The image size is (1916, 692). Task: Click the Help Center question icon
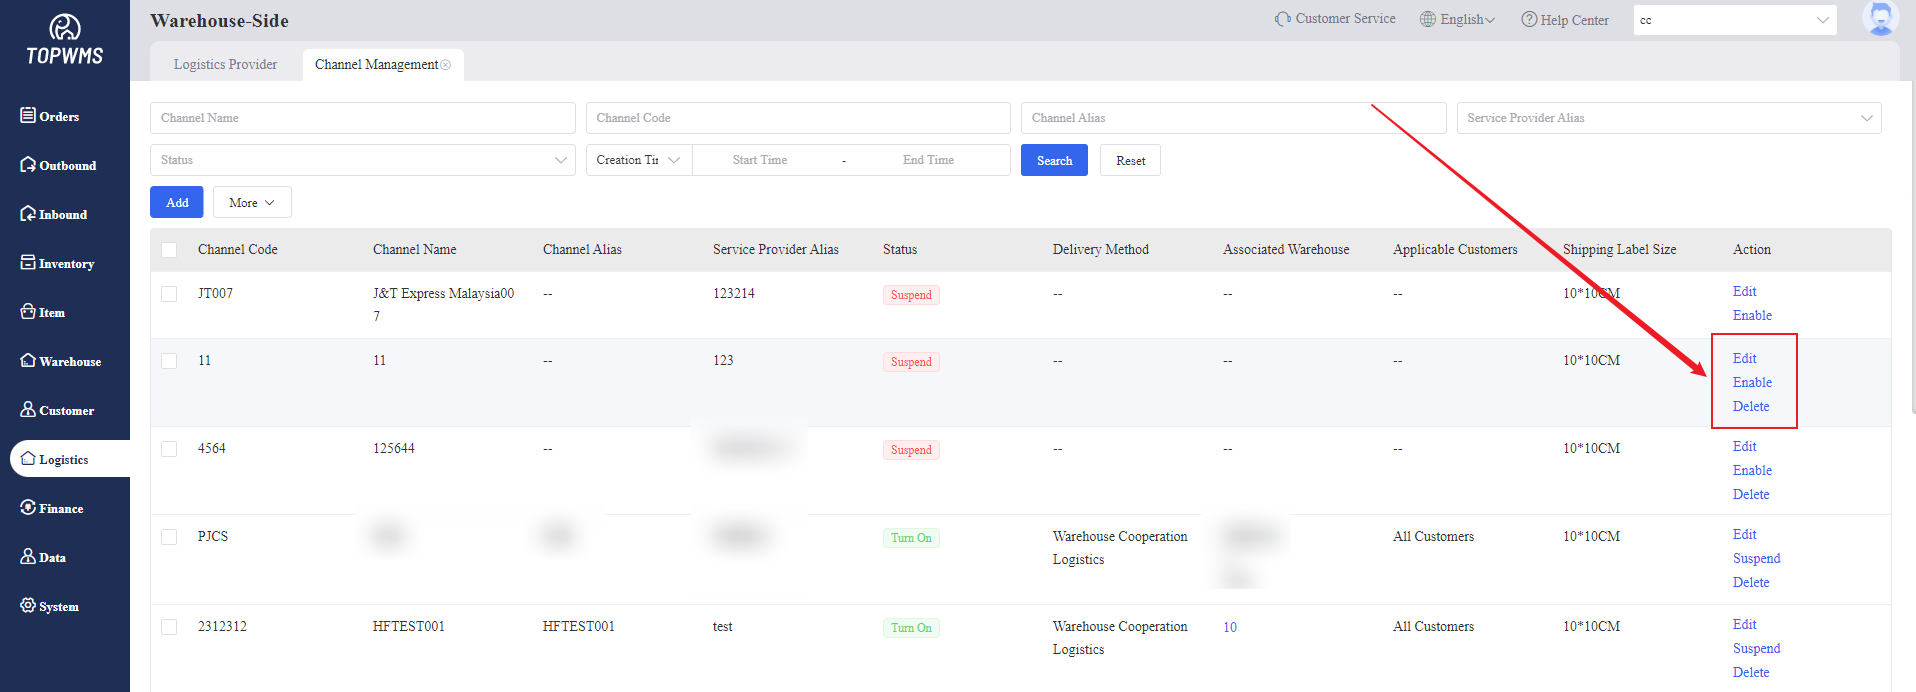(x=1529, y=20)
